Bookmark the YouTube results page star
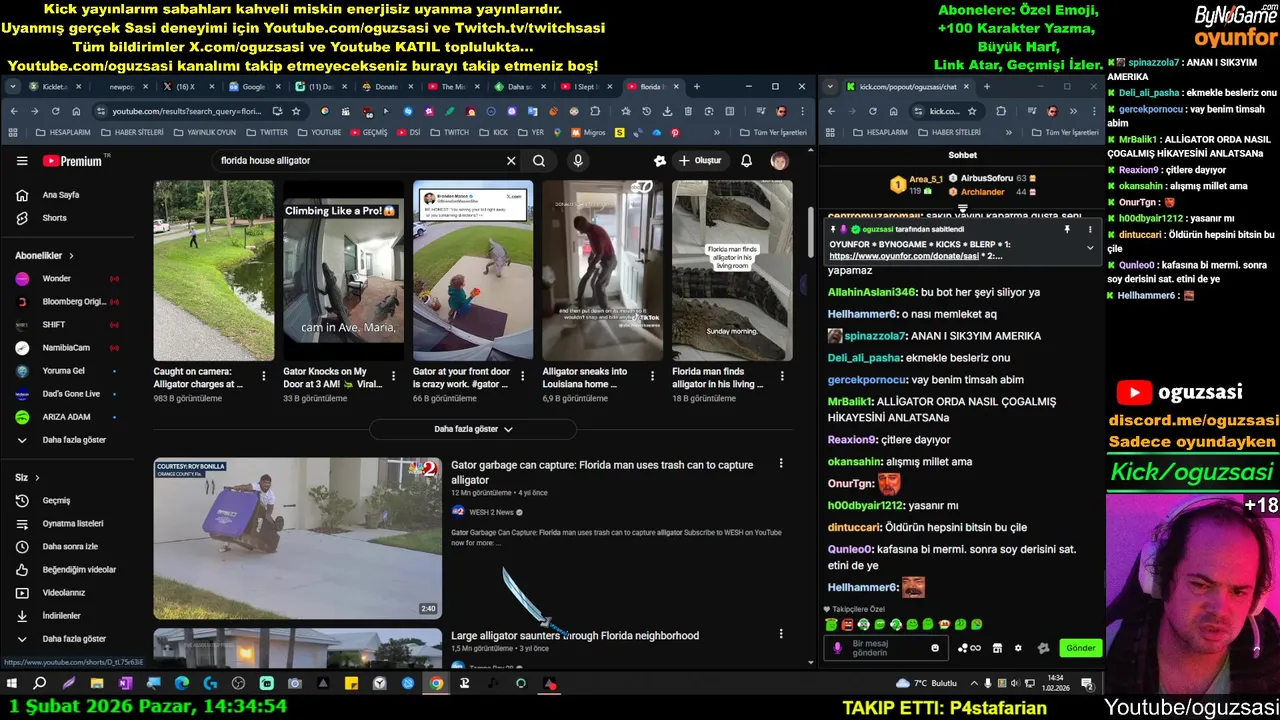1280x720 pixels. (296, 111)
